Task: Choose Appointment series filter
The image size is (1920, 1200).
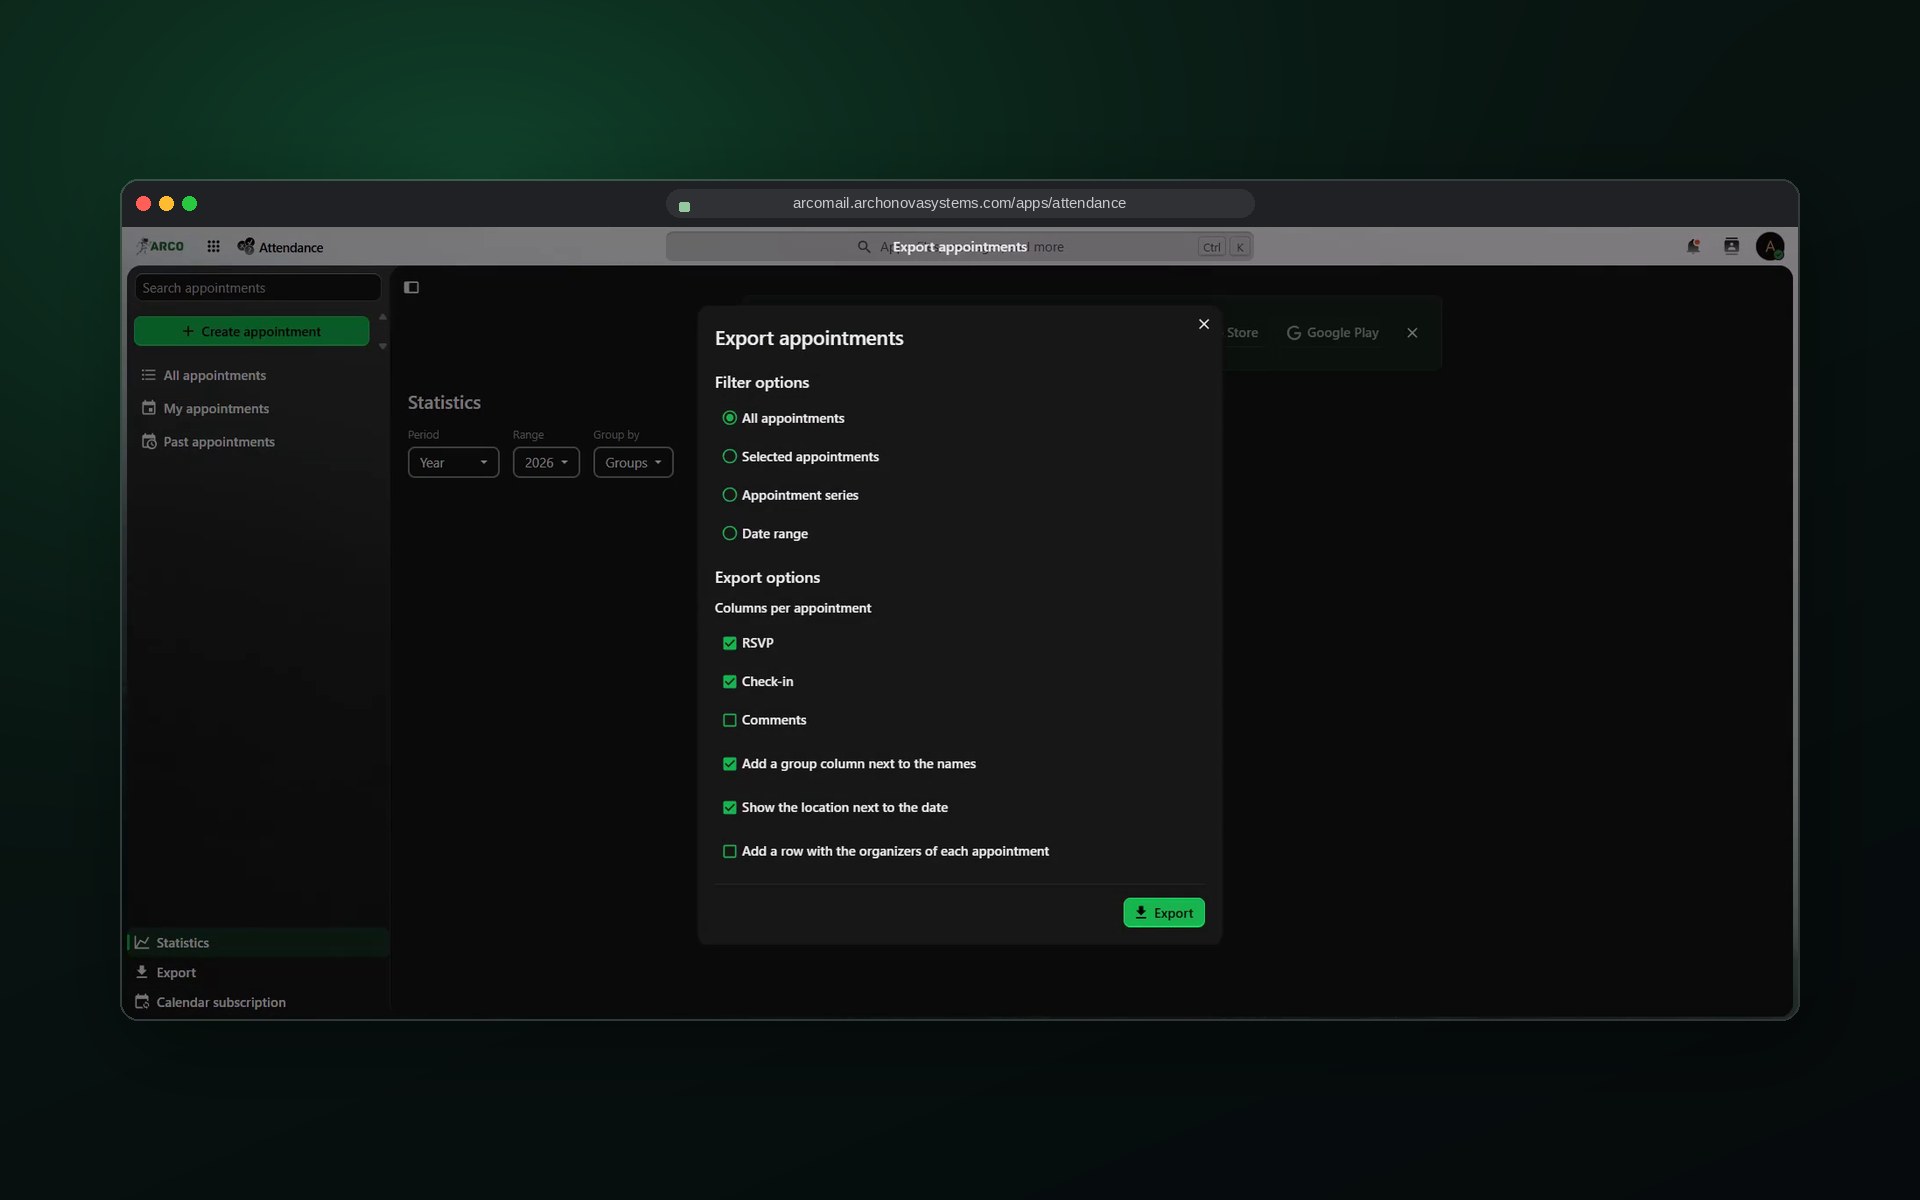Action: [730, 495]
